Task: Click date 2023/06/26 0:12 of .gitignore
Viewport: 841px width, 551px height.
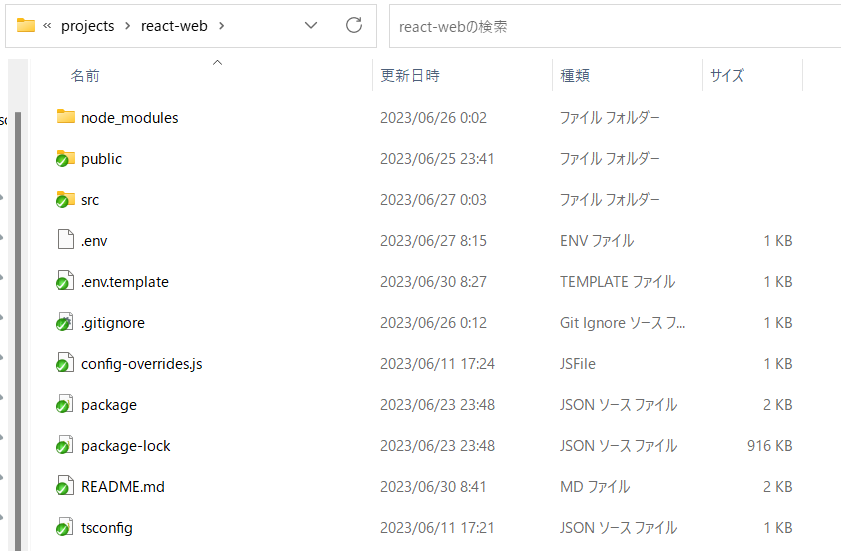Action: [x=433, y=323]
